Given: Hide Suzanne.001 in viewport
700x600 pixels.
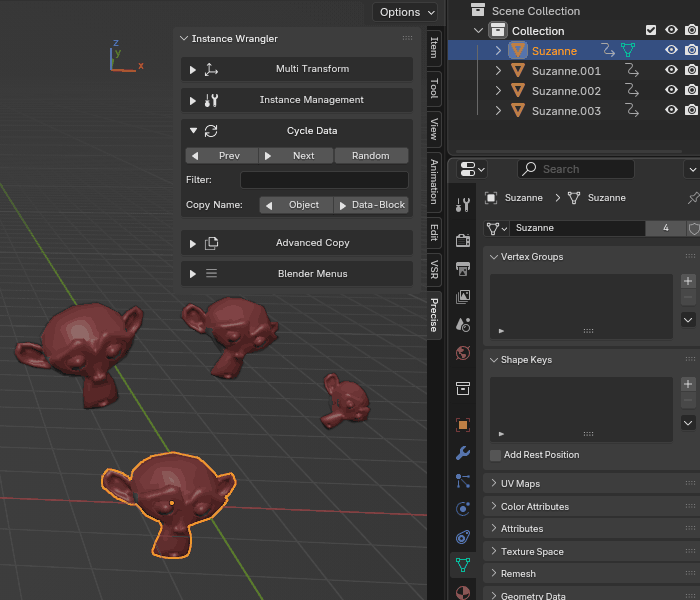Looking at the screenshot, I should click(671, 70).
